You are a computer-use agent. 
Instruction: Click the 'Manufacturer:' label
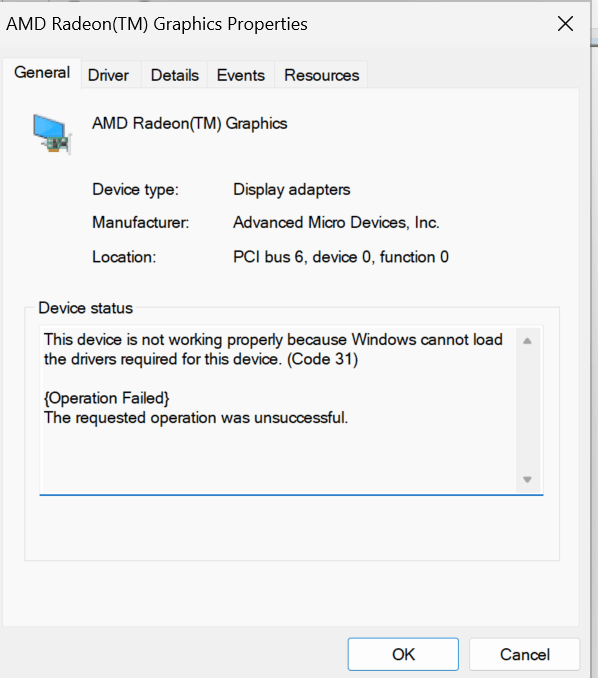coord(141,222)
